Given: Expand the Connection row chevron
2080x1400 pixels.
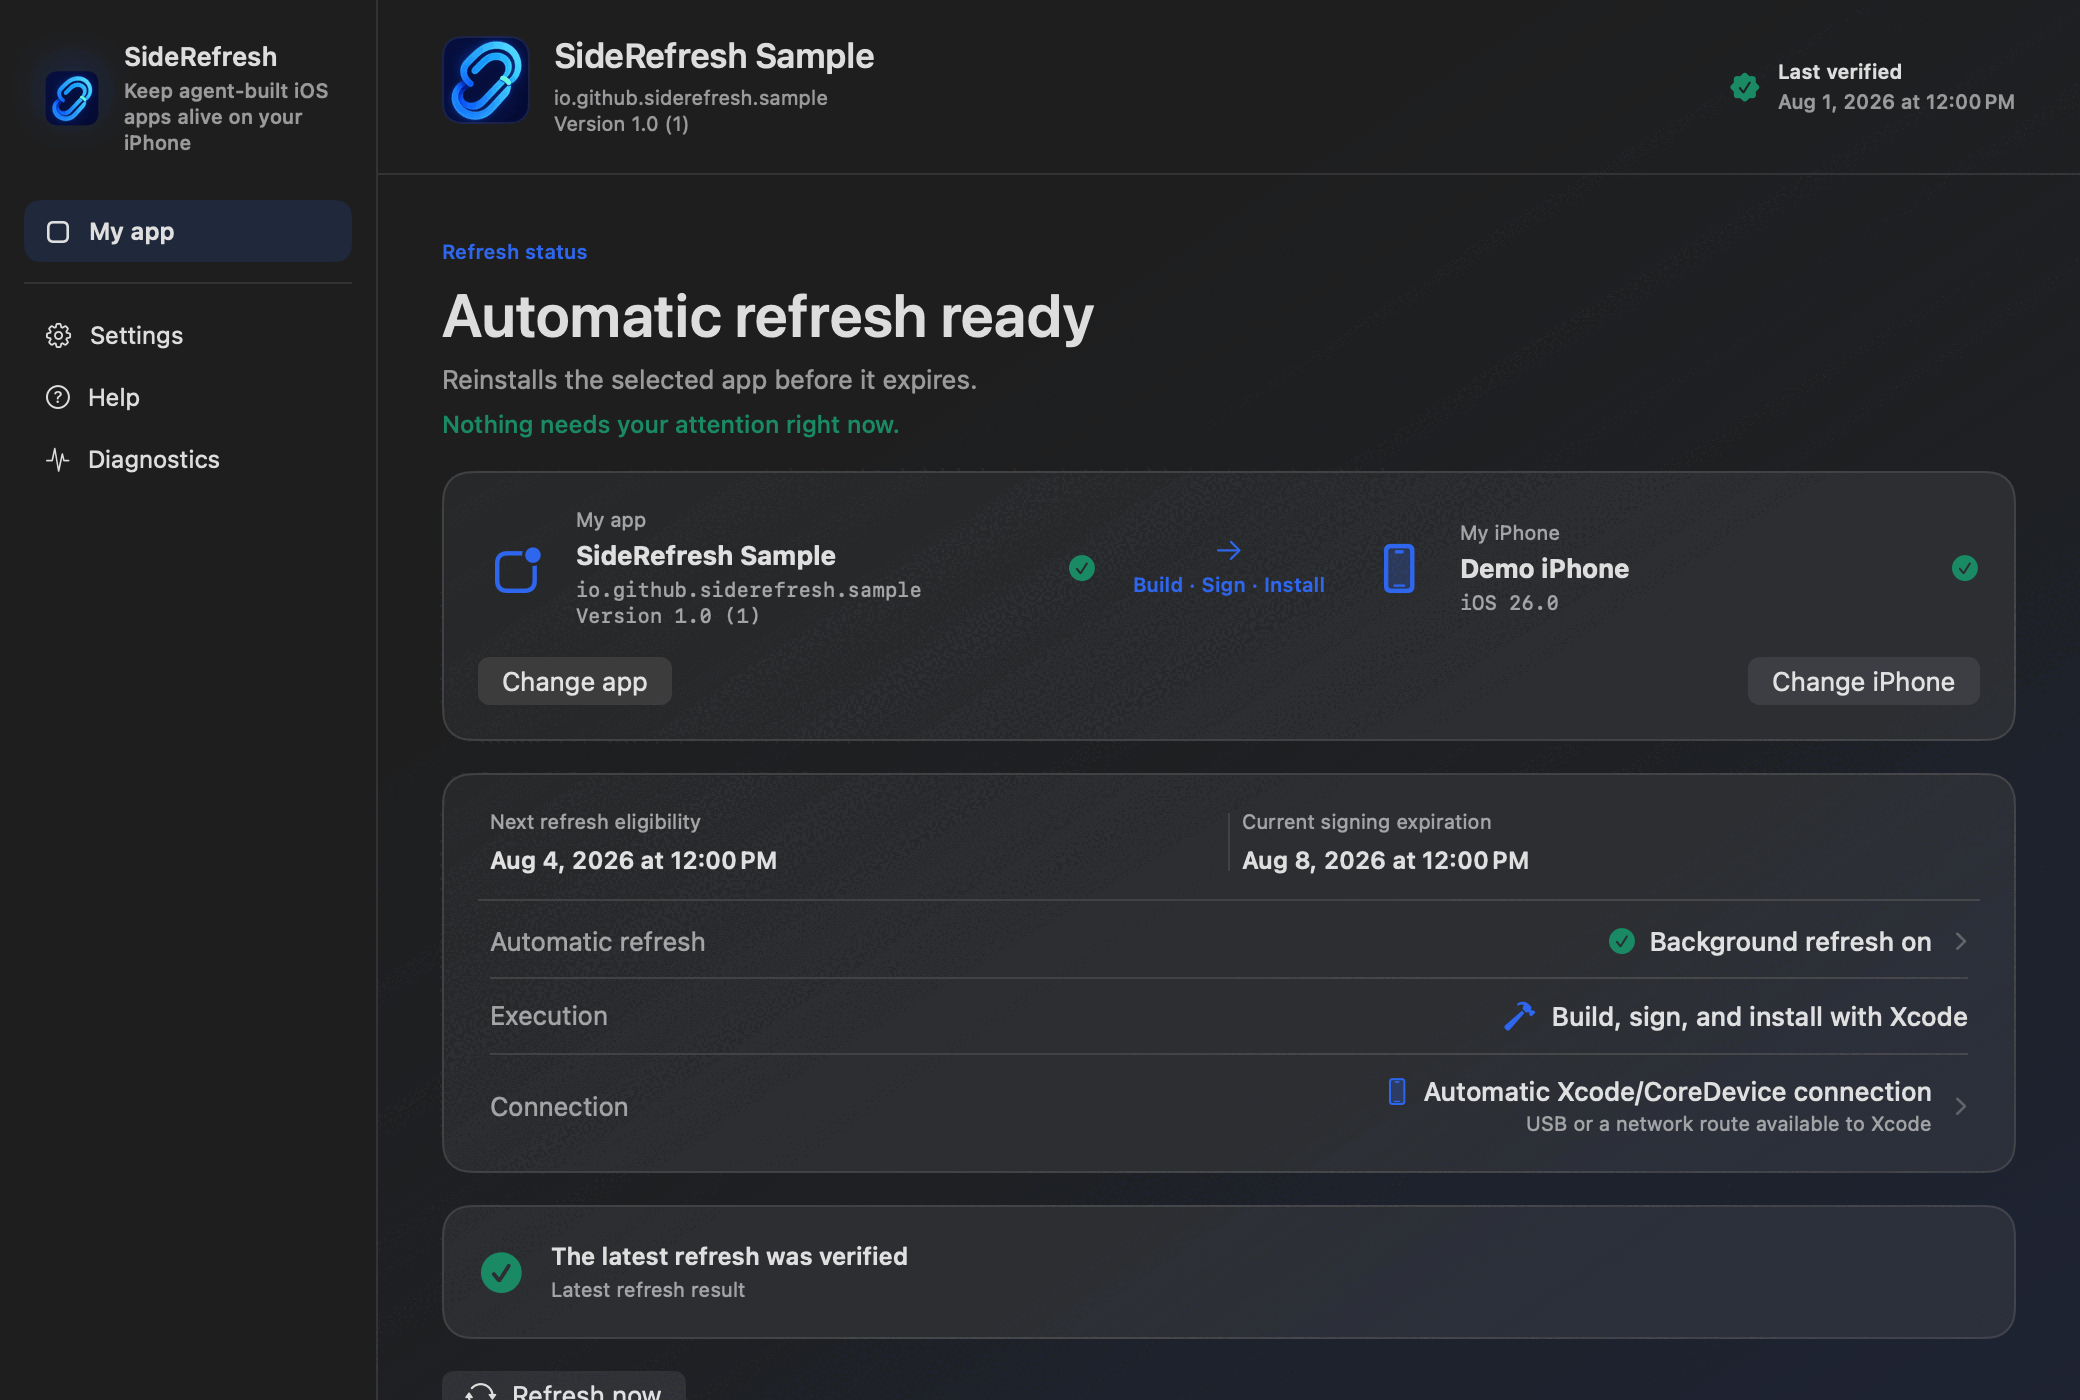Looking at the screenshot, I should (1961, 1106).
